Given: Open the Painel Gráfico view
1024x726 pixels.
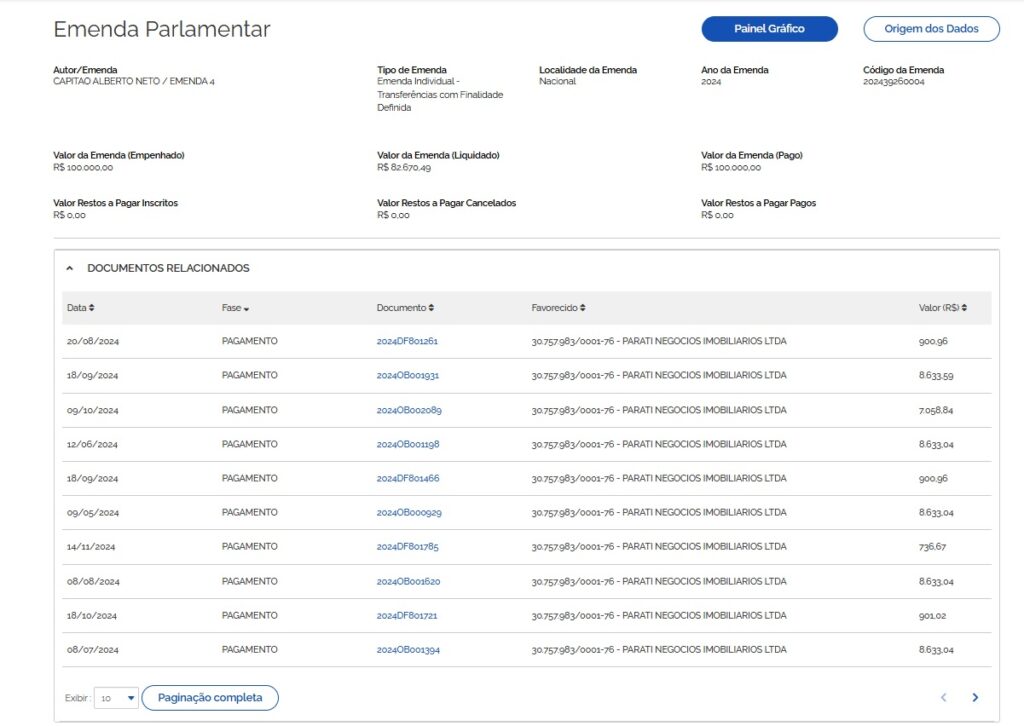Looking at the screenshot, I should click(769, 29).
